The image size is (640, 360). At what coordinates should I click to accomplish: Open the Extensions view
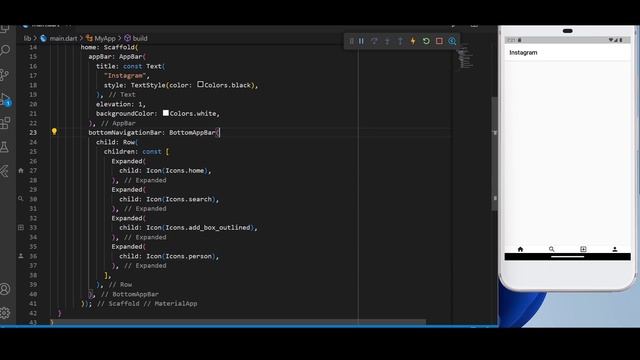pos(5,122)
